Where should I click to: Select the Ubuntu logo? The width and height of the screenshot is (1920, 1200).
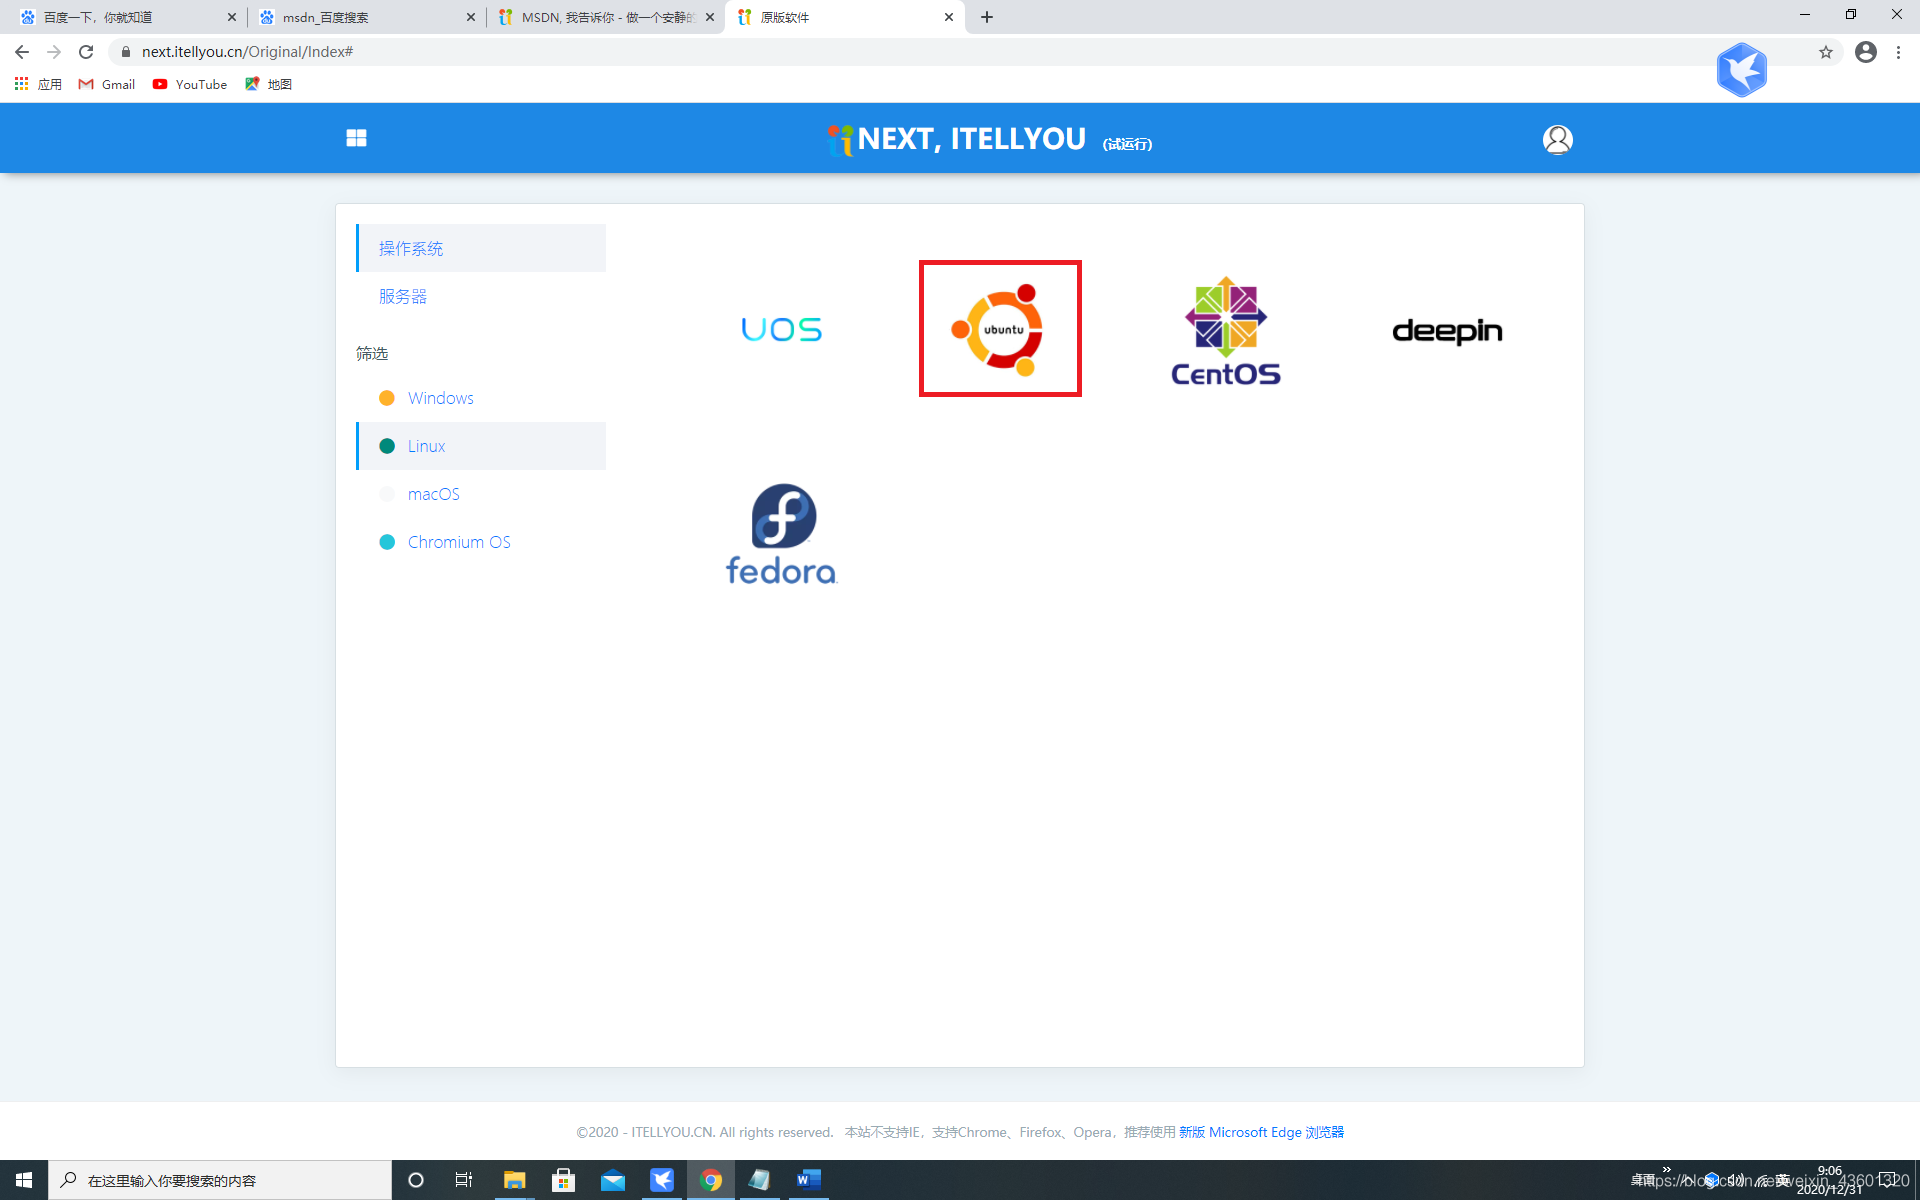click(1000, 328)
